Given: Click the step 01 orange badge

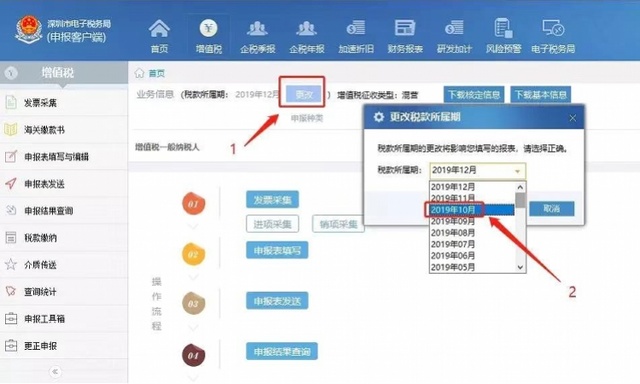Looking at the screenshot, I should [x=193, y=203].
